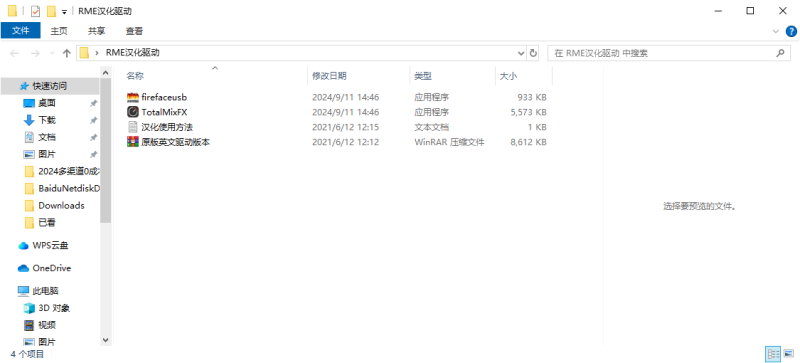Open 3D 对象 under 此电脑

(54, 308)
